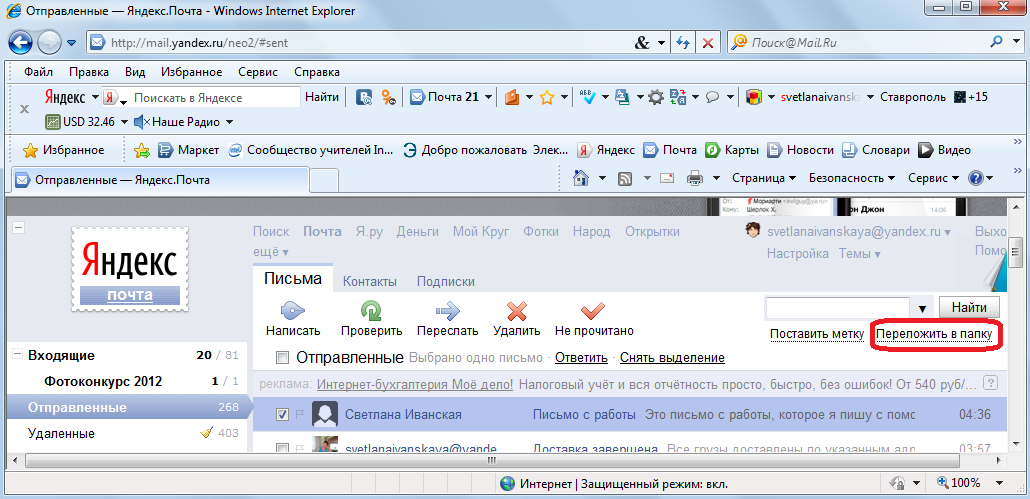Image resolution: width=1030 pixels, height=499 pixels.
Task: Click the blue Help question mark icon
Action: coord(975,178)
